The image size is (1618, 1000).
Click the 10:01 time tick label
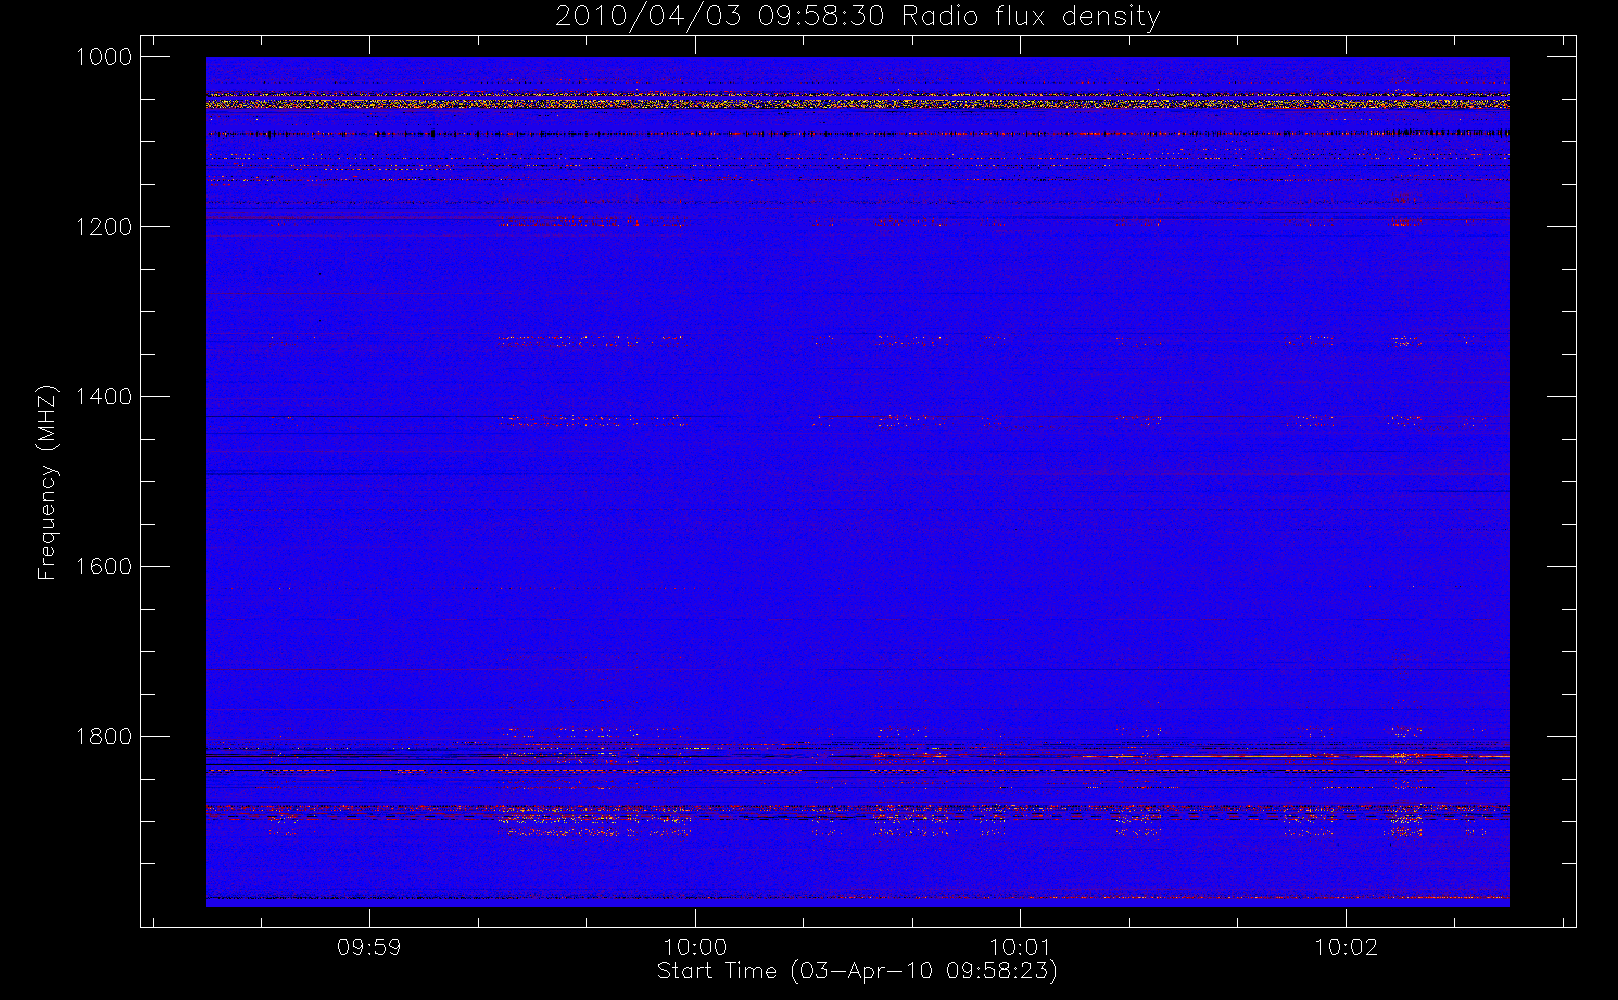point(1020,947)
